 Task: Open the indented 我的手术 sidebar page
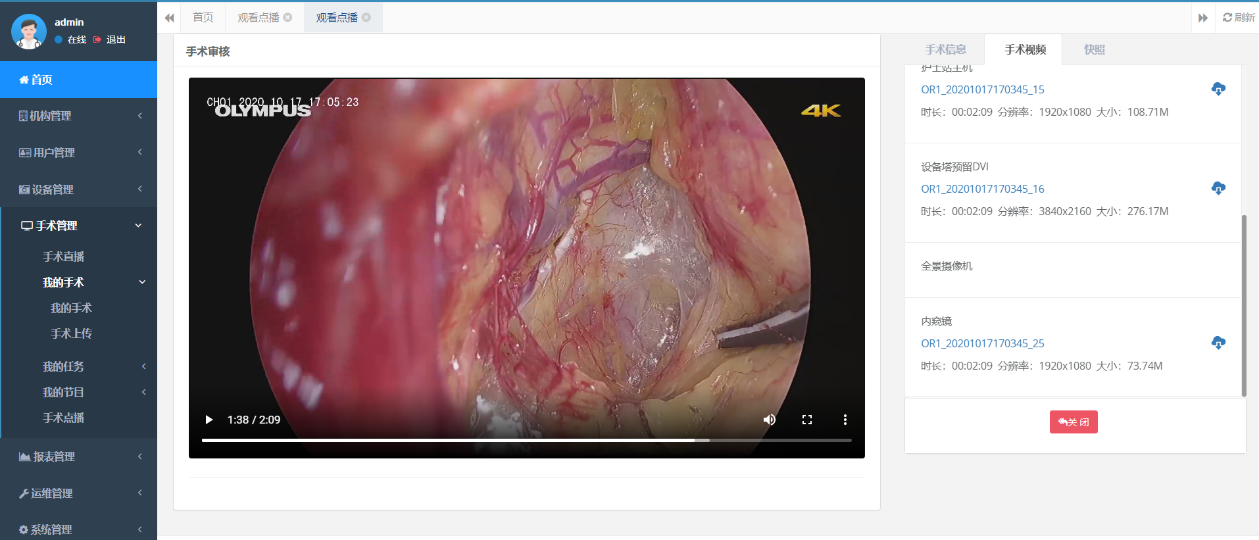[x=71, y=308]
